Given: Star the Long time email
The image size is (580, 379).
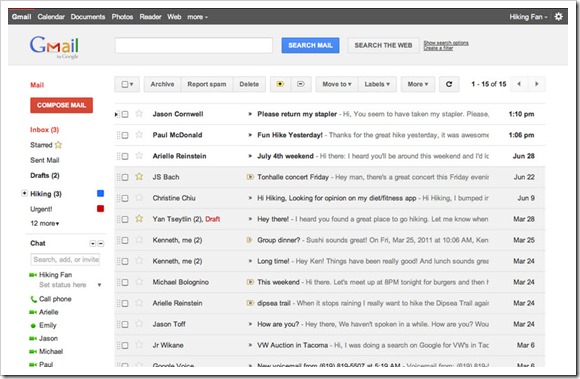Looking at the screenshot, I should coord(139,261).
